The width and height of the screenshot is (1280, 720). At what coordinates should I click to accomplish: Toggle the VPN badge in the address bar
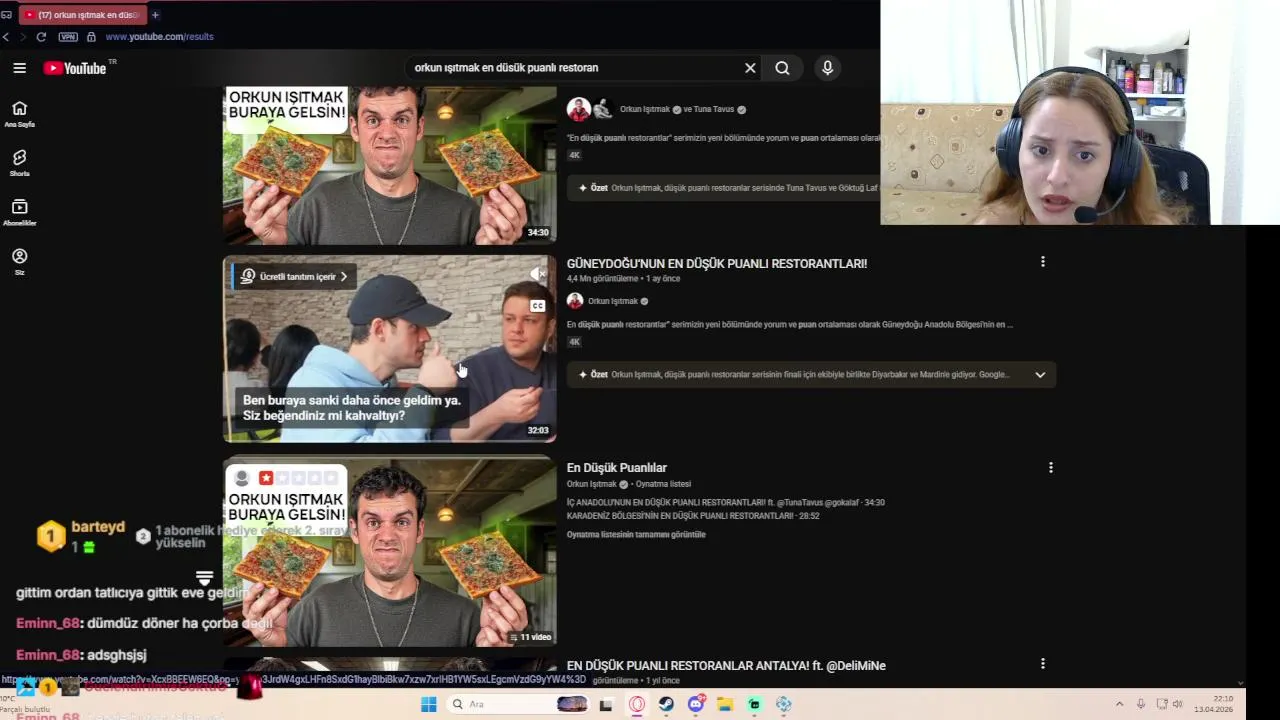click(68, 37)
